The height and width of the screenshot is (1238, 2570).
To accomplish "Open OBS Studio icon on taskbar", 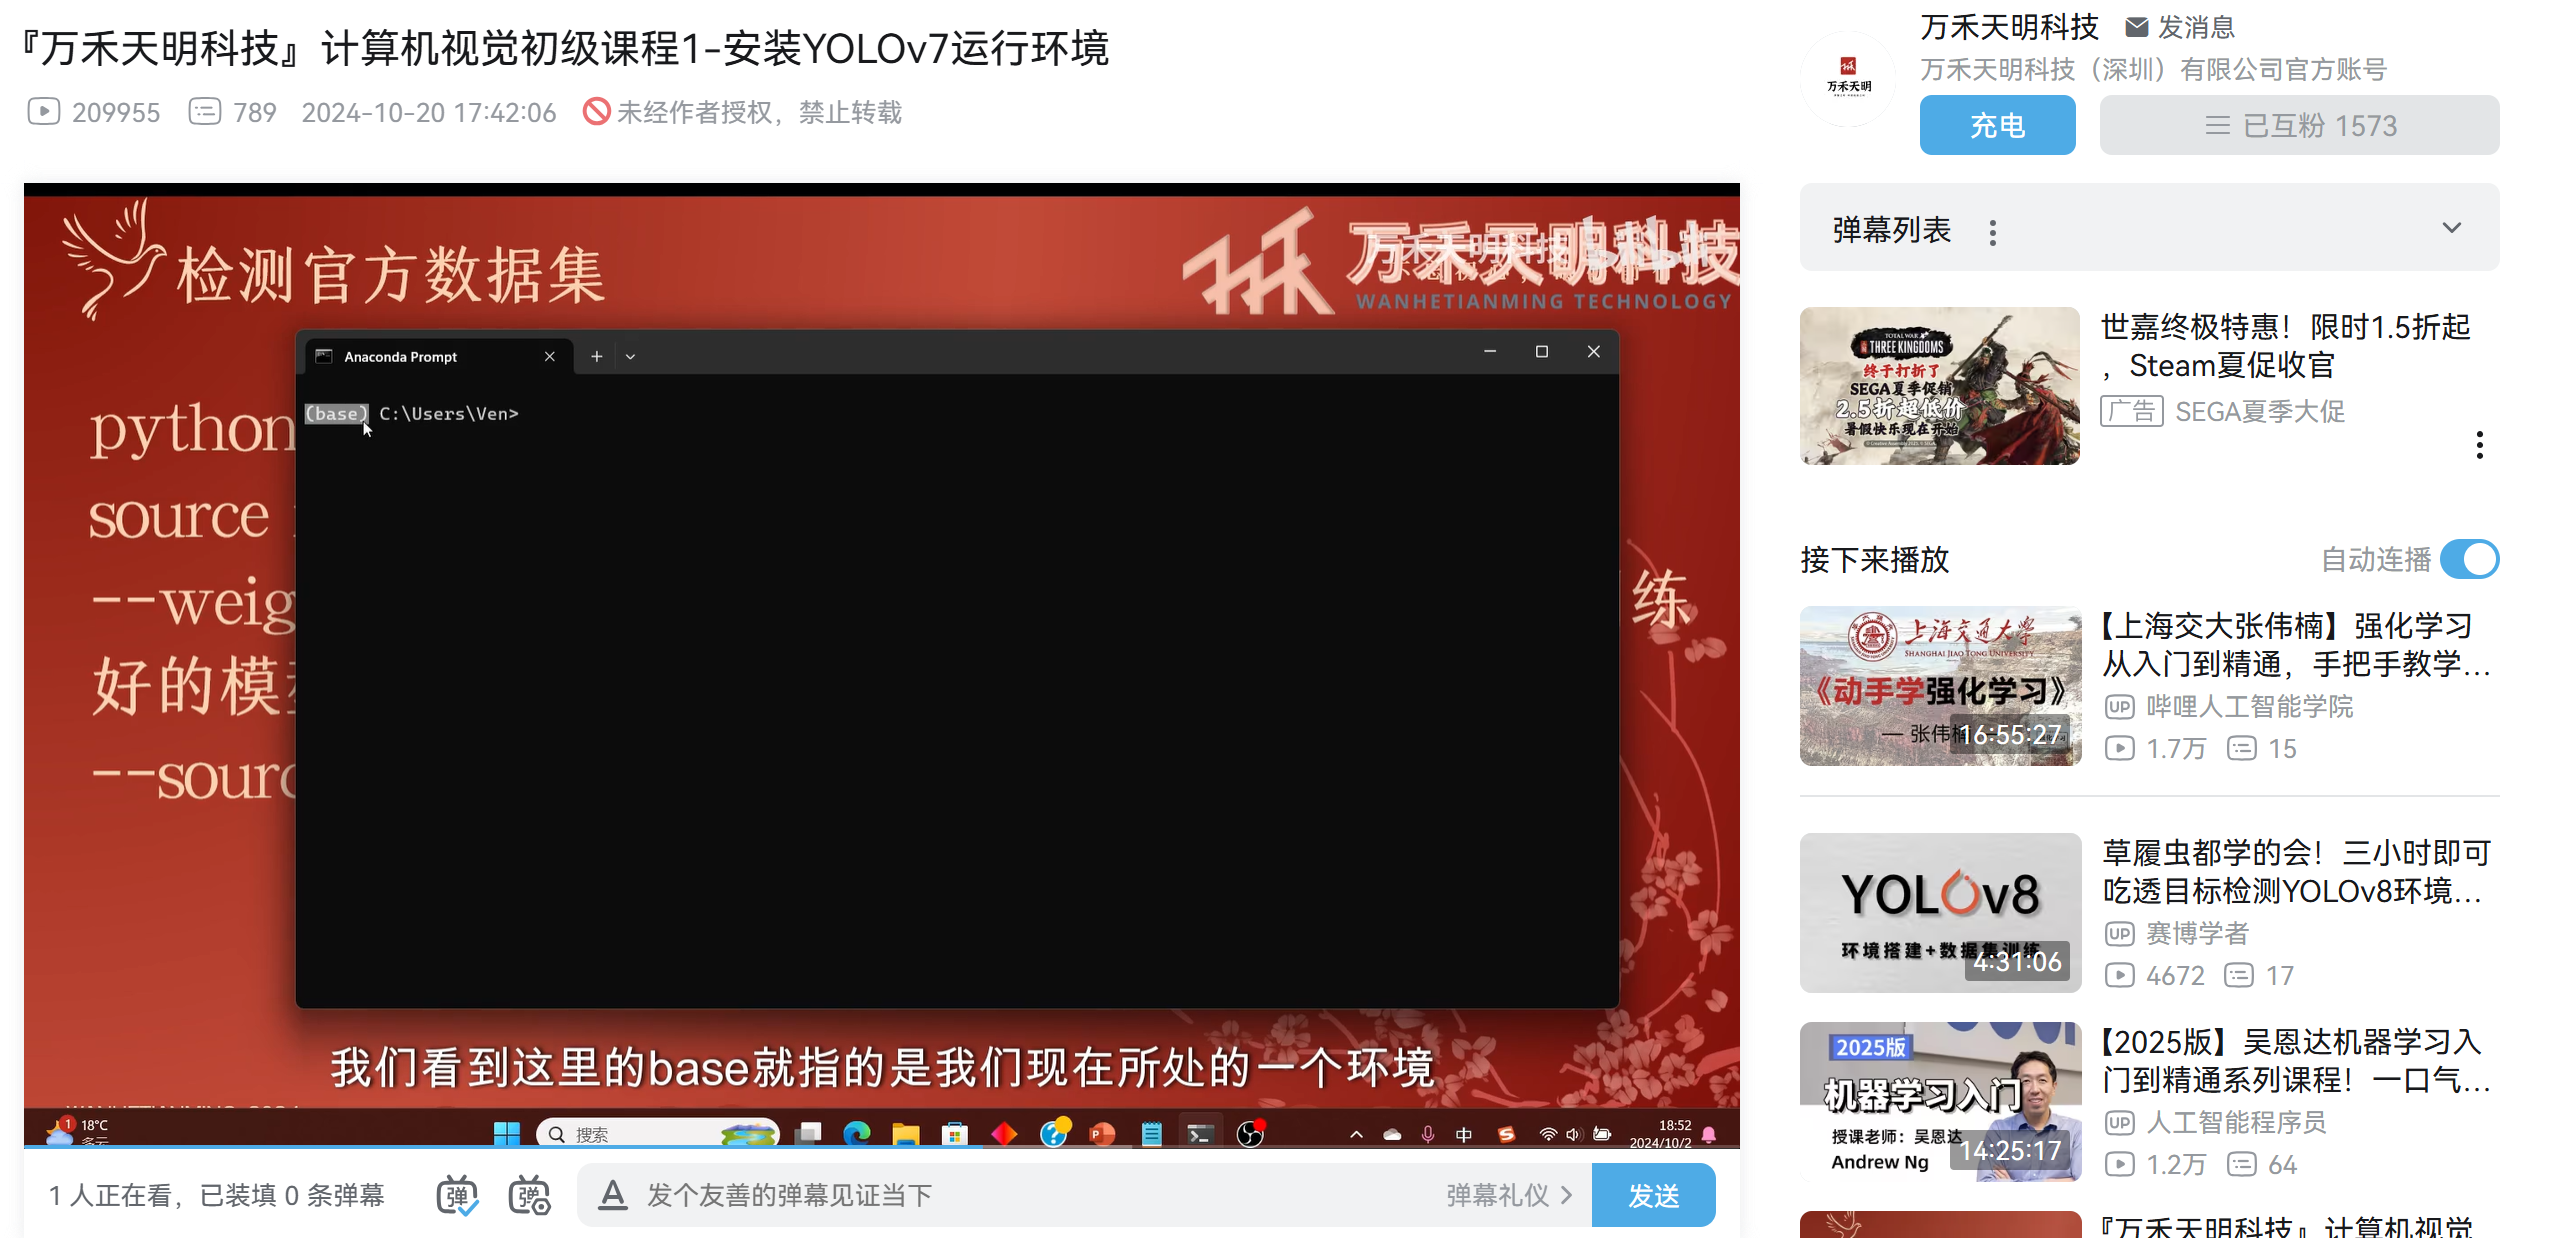I will (1249, 1133).
